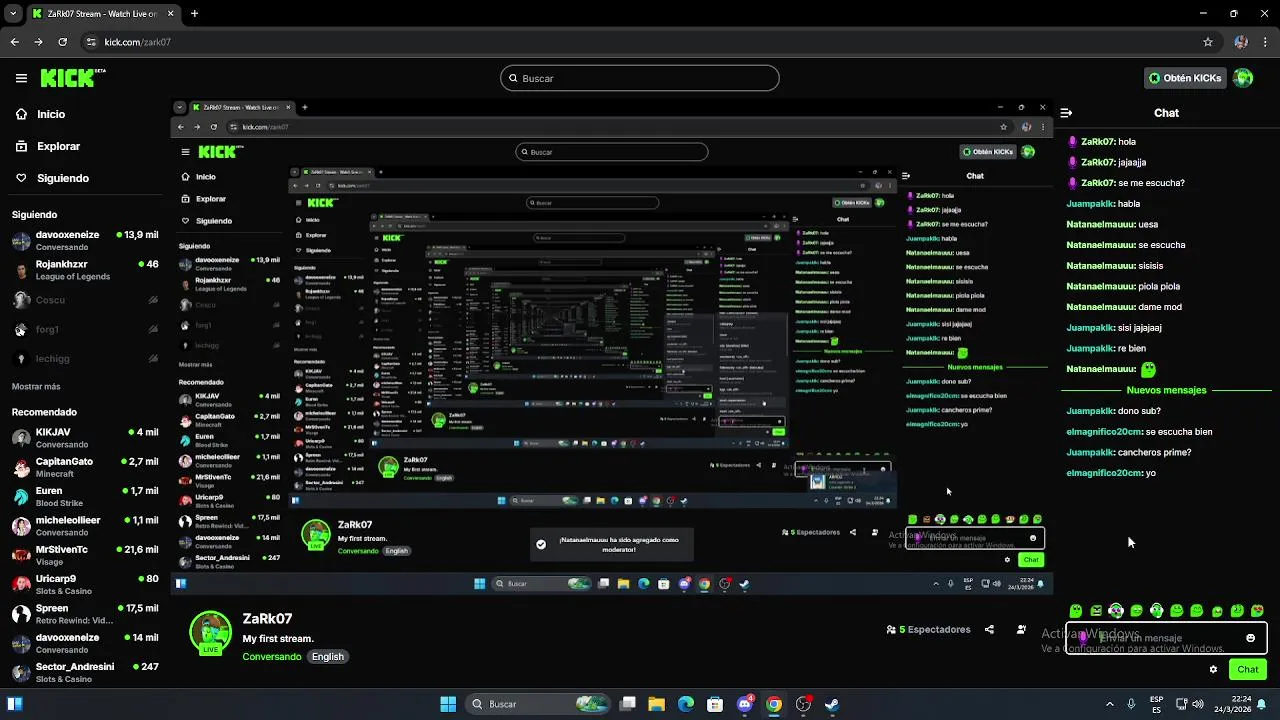Open the hamburger menu beside the Kick logo
Screen dimensions: 1280x720
click(x=21, y=78)
